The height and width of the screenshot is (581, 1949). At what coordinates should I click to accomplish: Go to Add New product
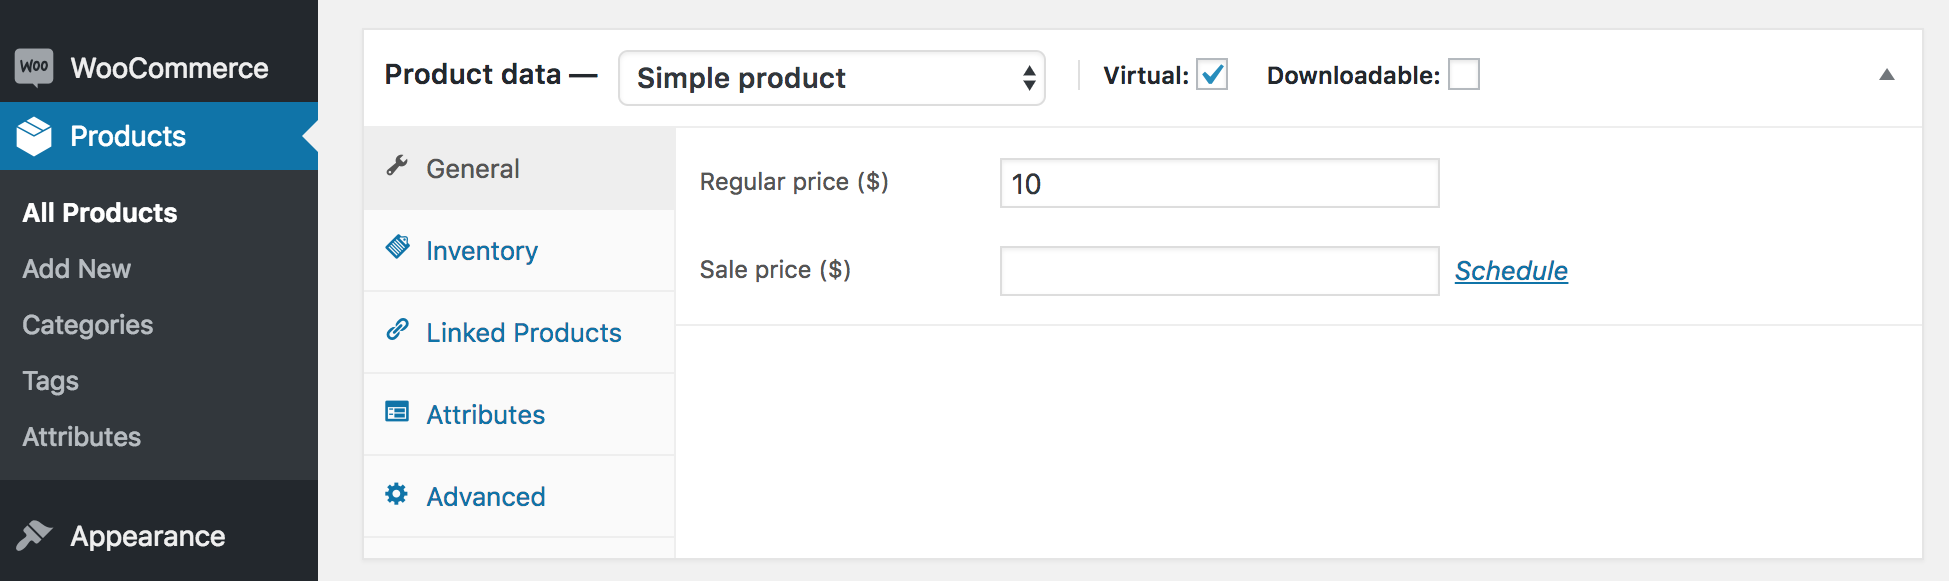(77, 269)
